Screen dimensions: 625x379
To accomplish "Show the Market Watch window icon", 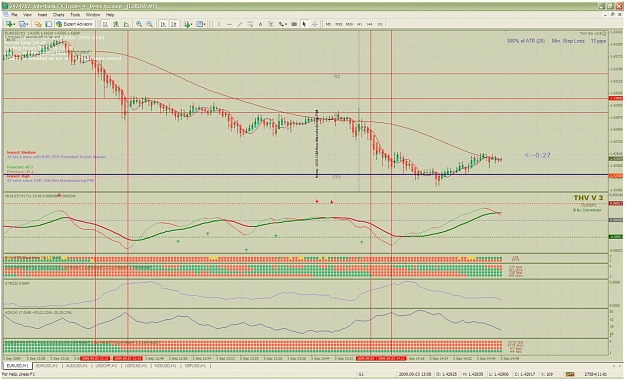I will coord(38,24).
